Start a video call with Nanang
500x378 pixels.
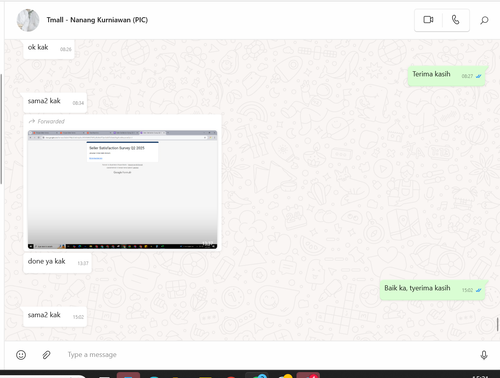tap(428, 20)
